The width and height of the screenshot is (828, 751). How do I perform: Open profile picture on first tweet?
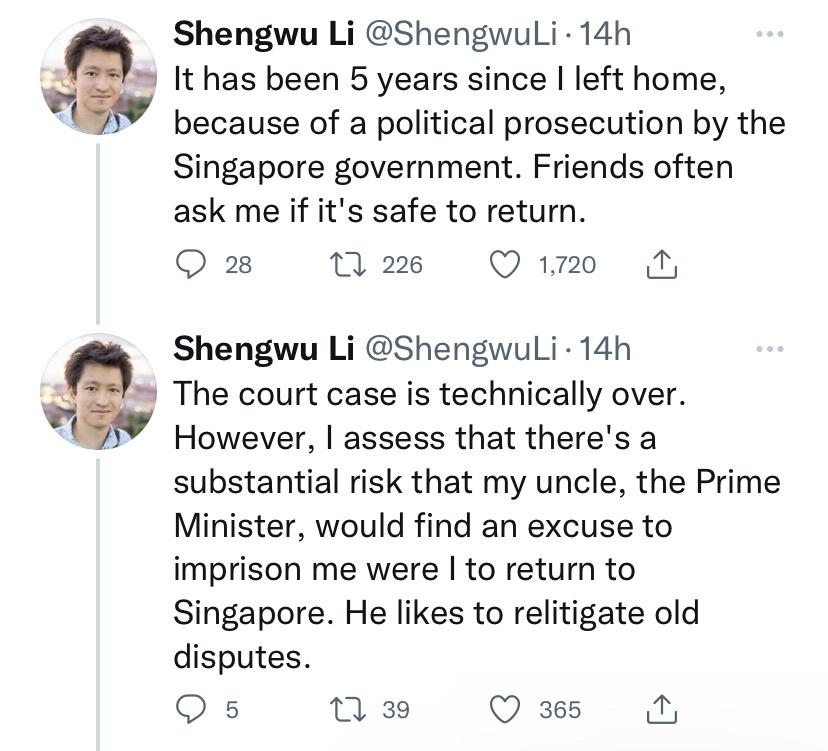pyautogui.click(x=98, y=76)
